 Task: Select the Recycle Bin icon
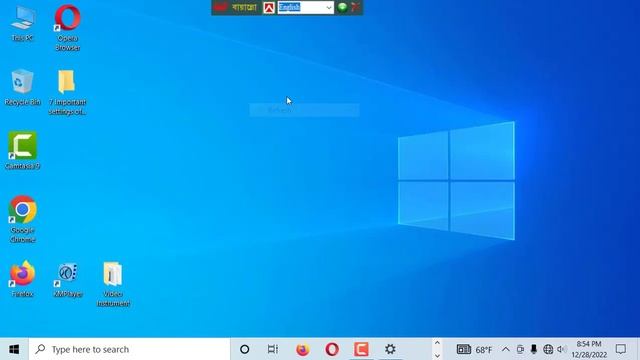click(22, 87)
